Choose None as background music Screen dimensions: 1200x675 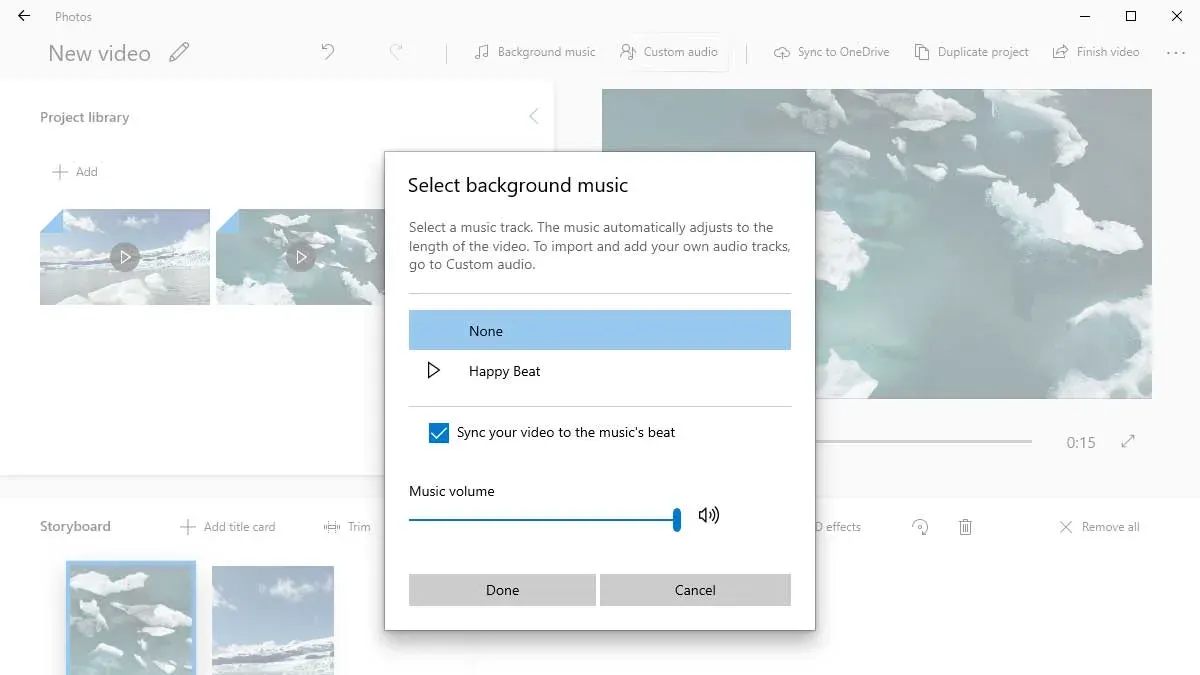(600, 331)
